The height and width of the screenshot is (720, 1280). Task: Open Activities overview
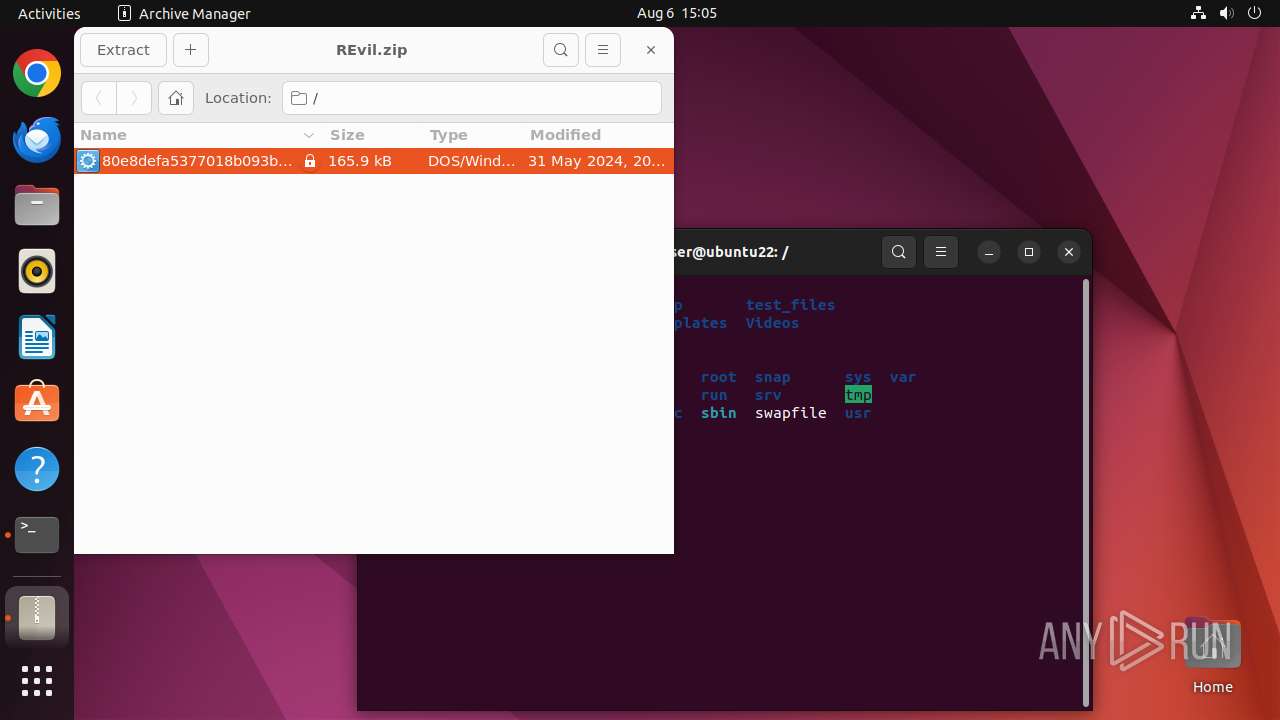tap(49, 13)
